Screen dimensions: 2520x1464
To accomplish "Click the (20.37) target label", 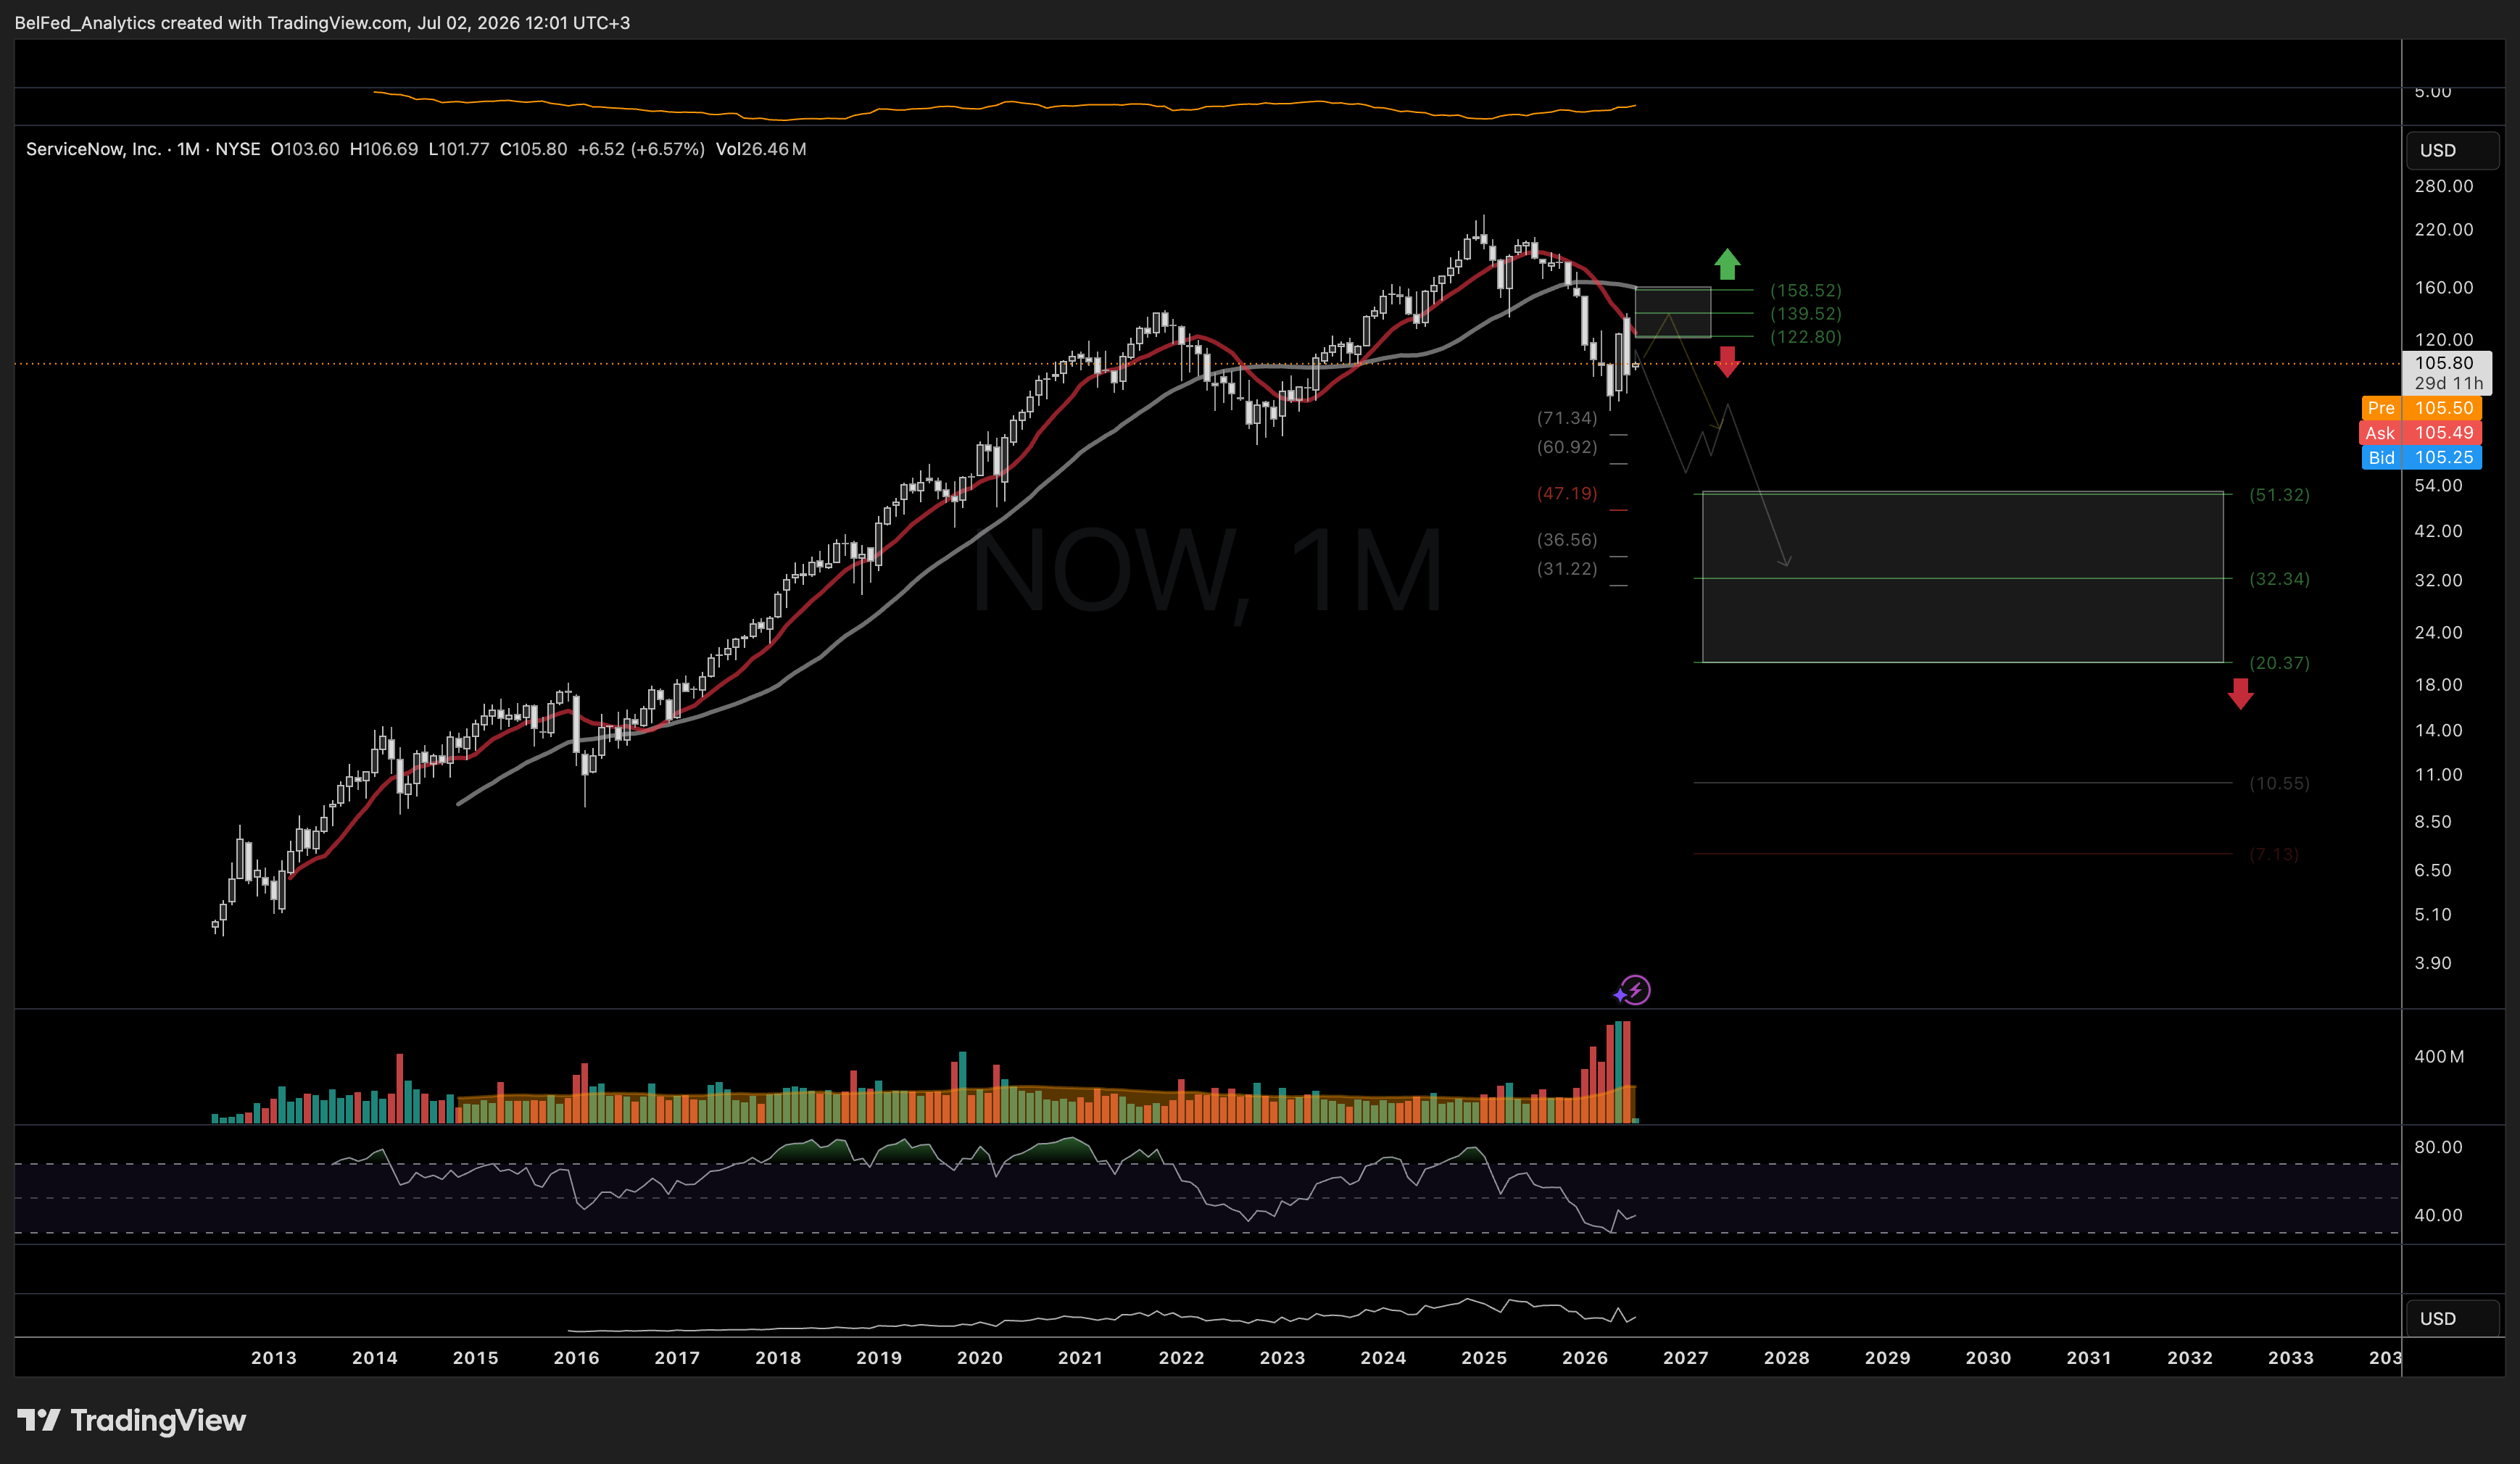I will pyautogui.click(x=2279, y=662).
